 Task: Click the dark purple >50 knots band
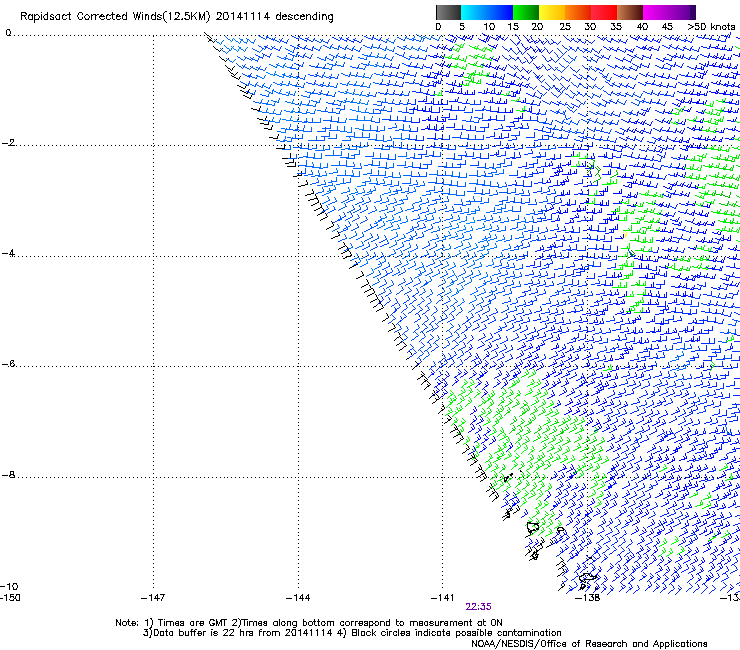pos(693,12)
